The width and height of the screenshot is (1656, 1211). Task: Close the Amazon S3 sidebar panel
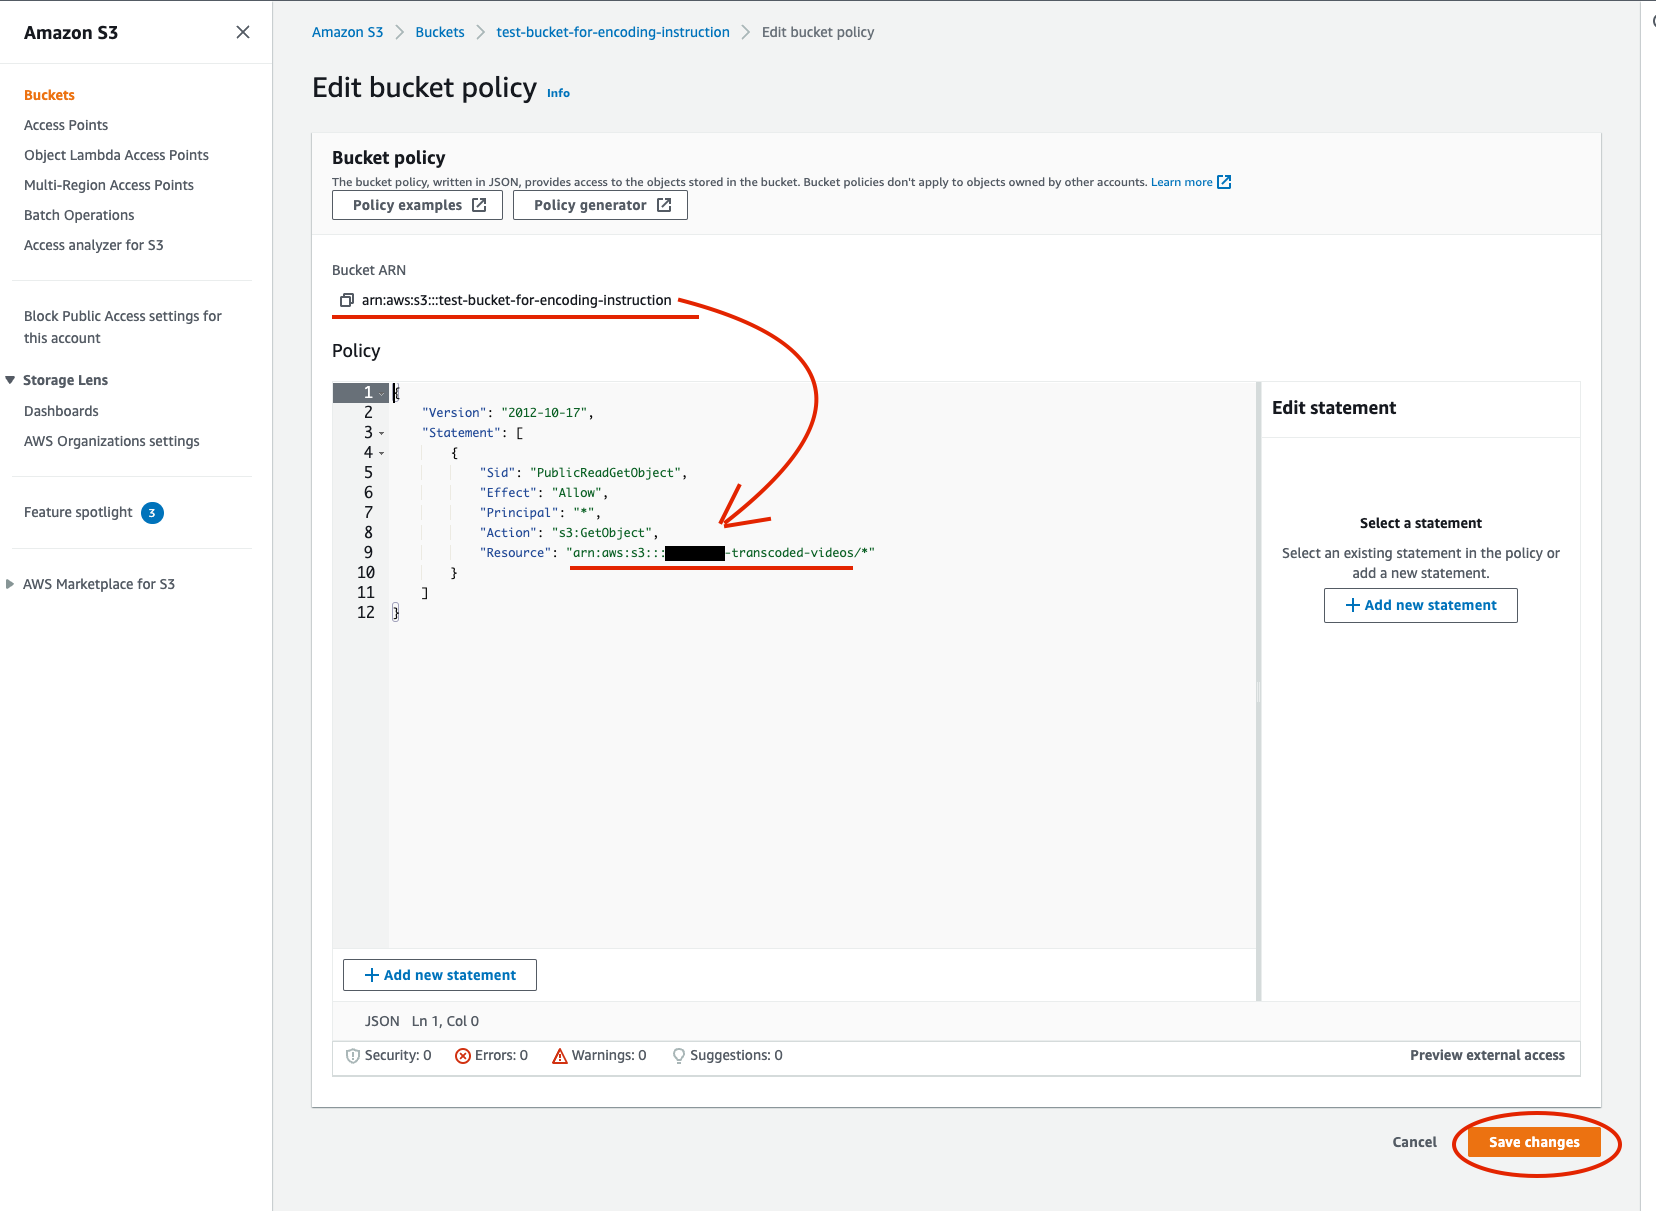pos(243,32)
